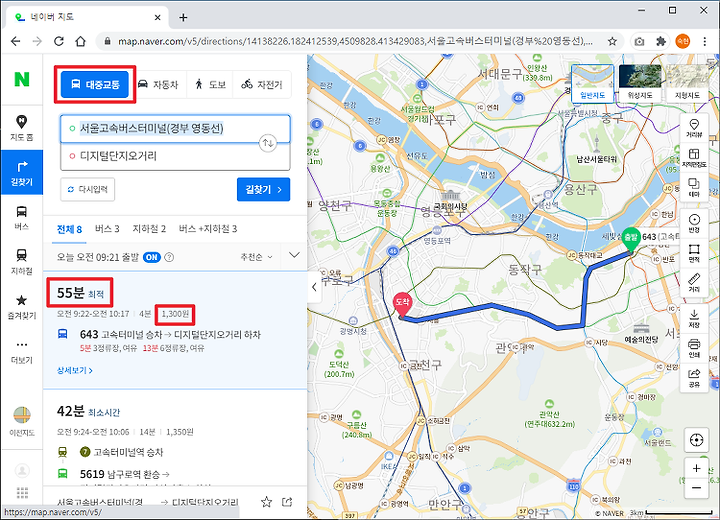Click the 길찾기 search route button
Viewport: 720px width, 520px height.
point(264,189)
